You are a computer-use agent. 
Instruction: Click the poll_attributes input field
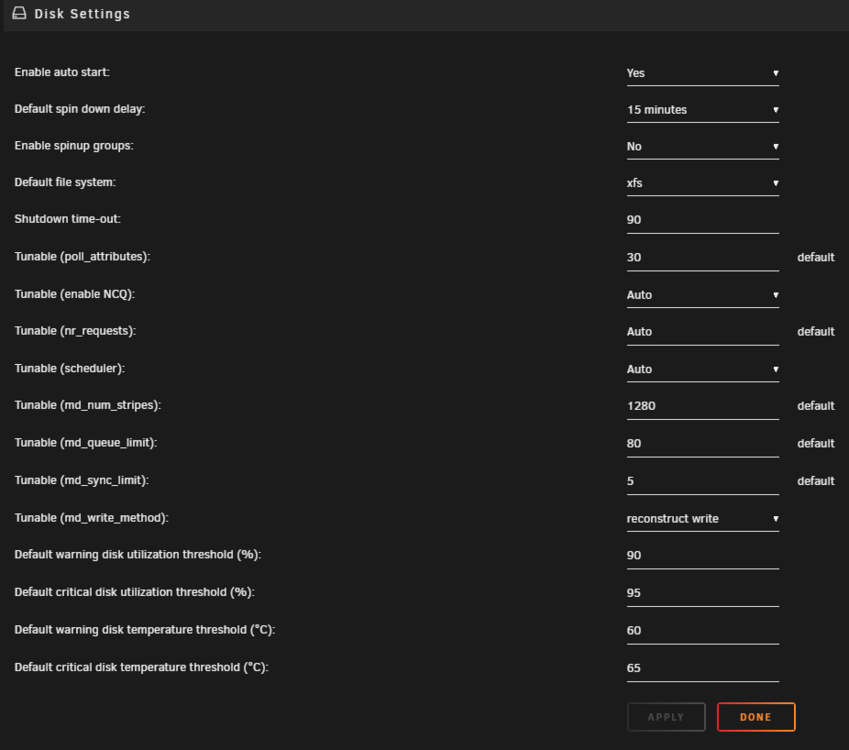pyautogui.click(x=703, y=258)
